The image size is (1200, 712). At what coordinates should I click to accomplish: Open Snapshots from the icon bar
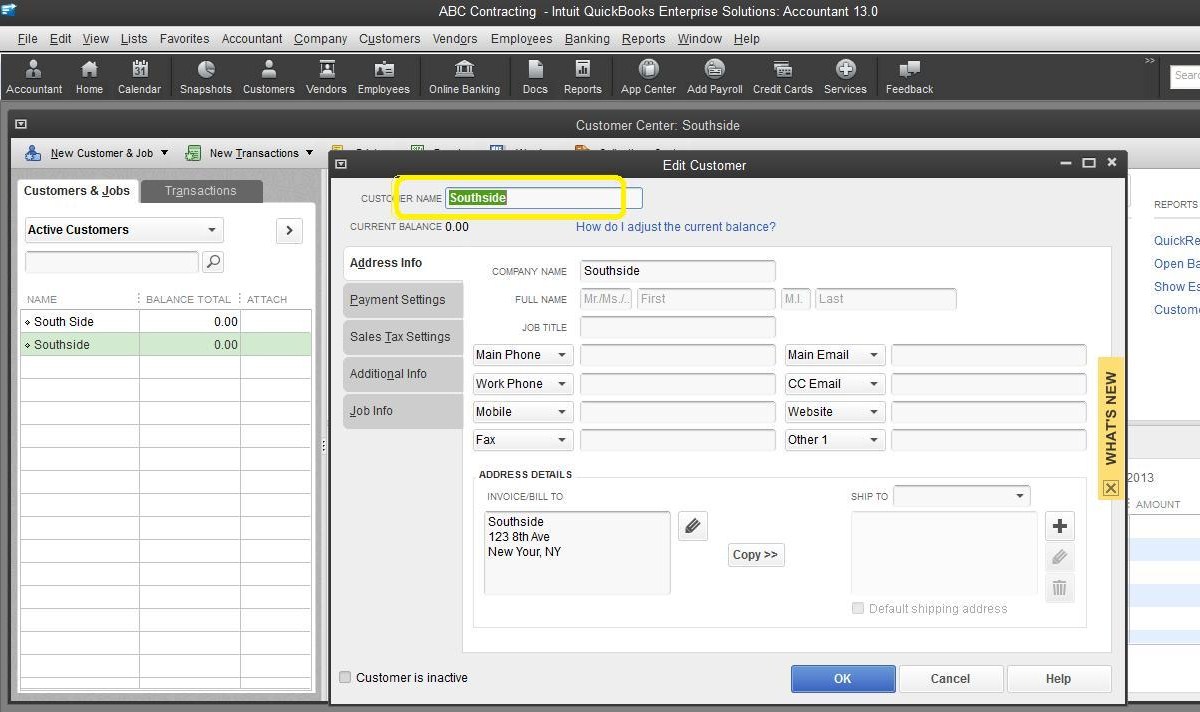(x=206, y=77)
